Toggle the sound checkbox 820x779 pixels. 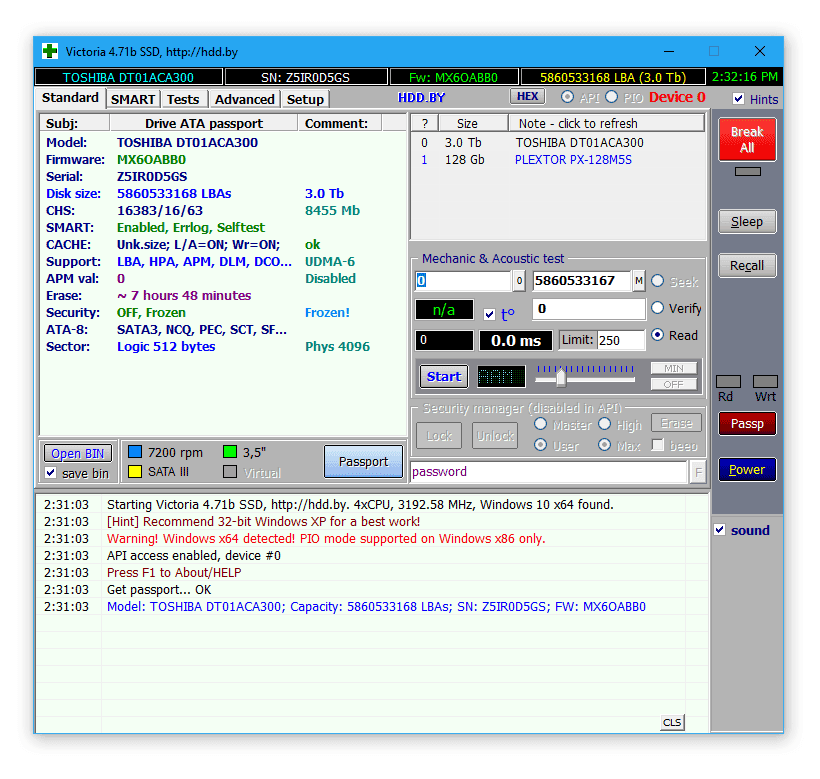720,530
